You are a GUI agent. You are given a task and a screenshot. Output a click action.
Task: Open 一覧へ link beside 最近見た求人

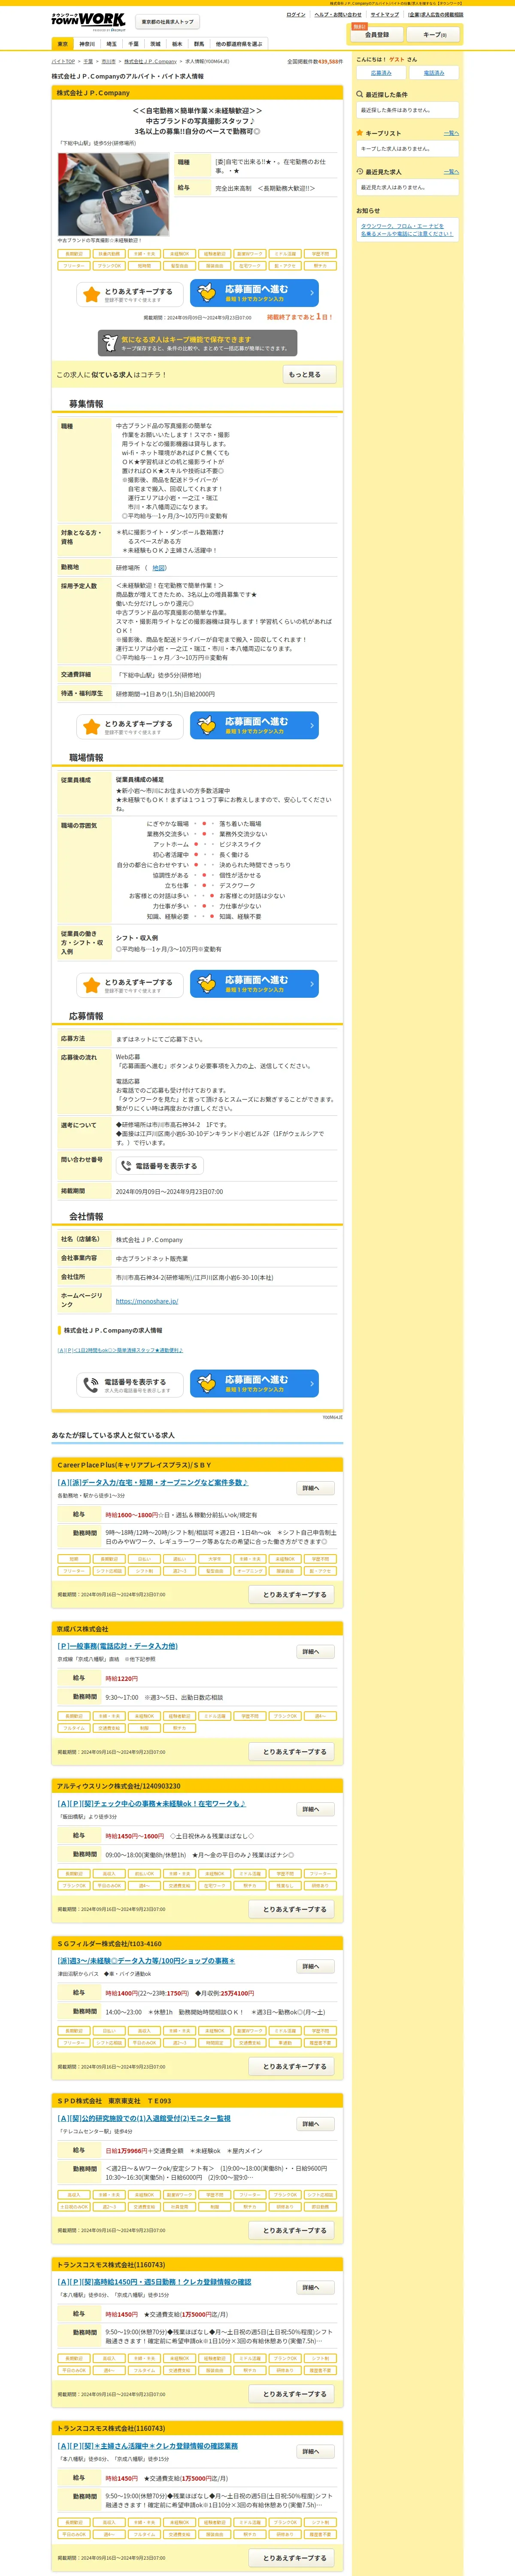(451, 172)
